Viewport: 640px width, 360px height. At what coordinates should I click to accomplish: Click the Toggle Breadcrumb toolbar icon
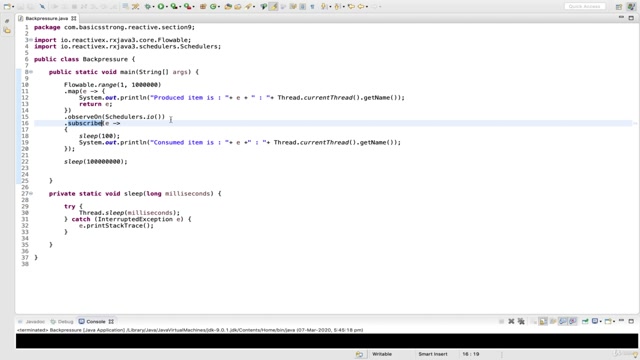[264, 7]
